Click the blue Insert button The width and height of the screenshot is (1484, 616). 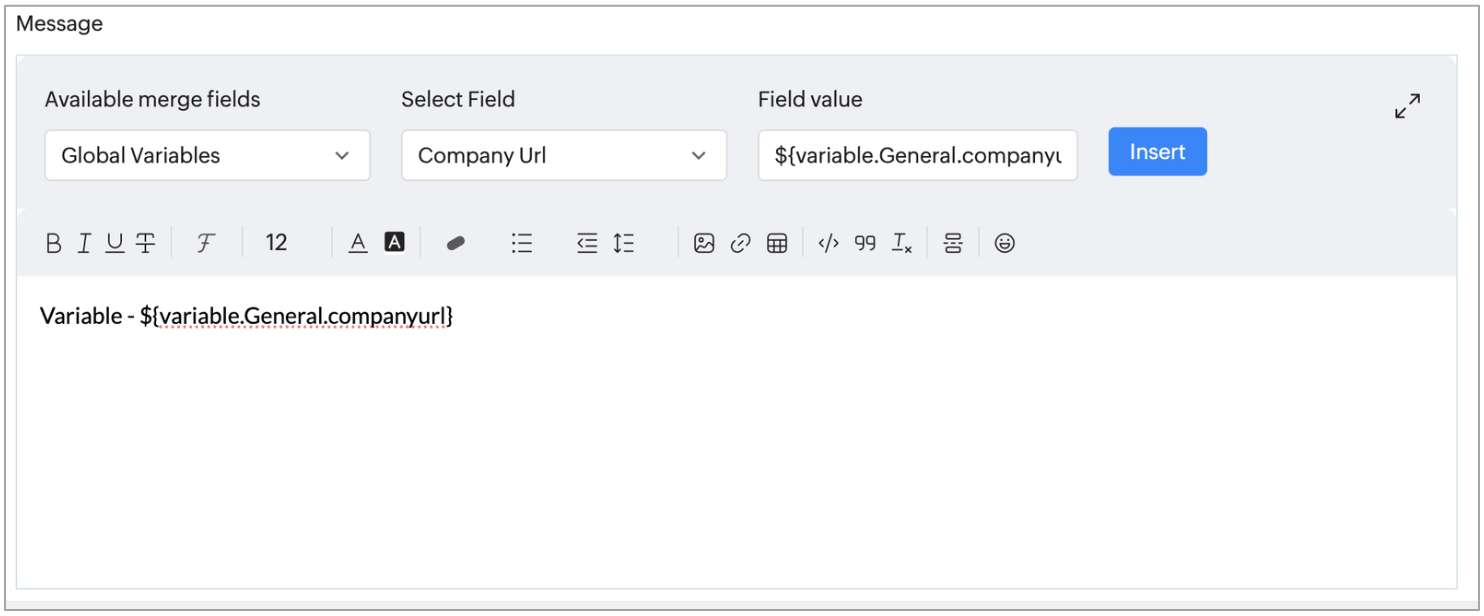(1157, 152)
